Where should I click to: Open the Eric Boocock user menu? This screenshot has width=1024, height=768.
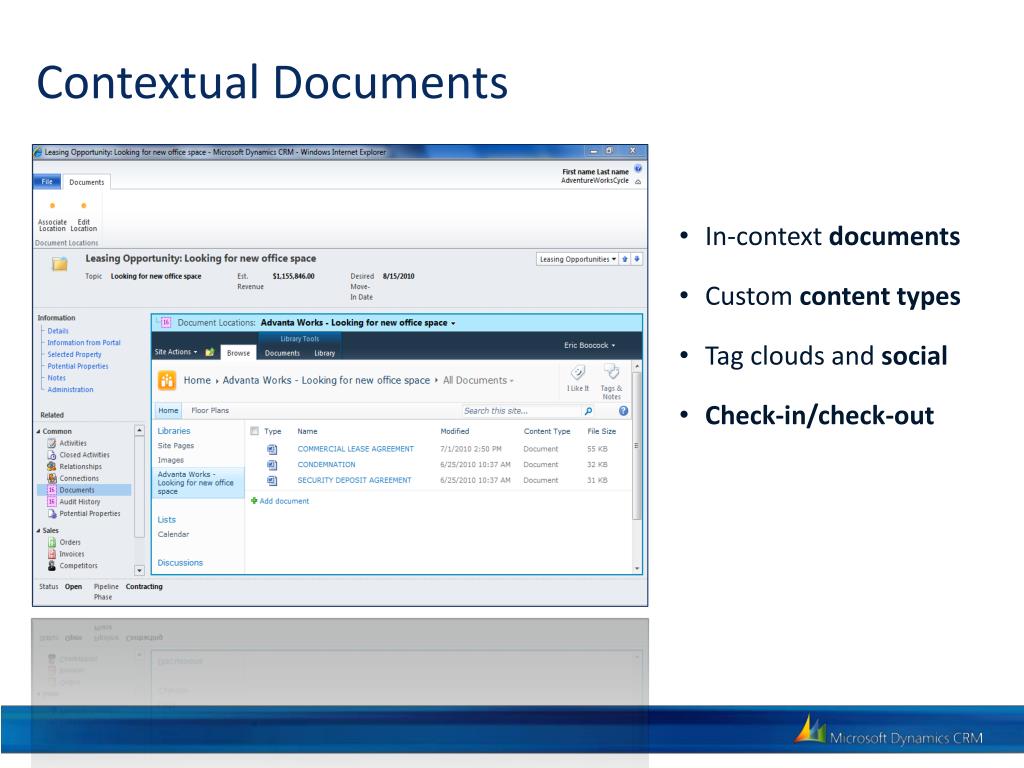tap(590, 345)
